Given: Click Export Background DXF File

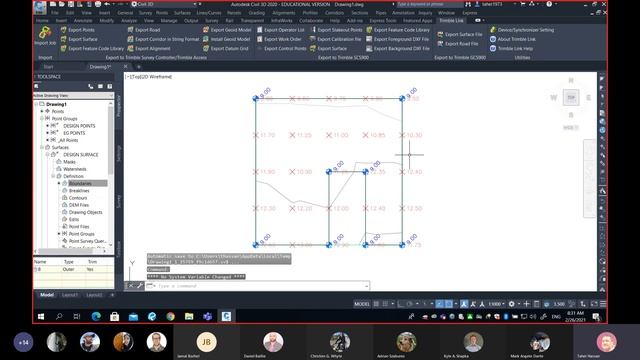Looking at the screenshot, I should [398, 49].
